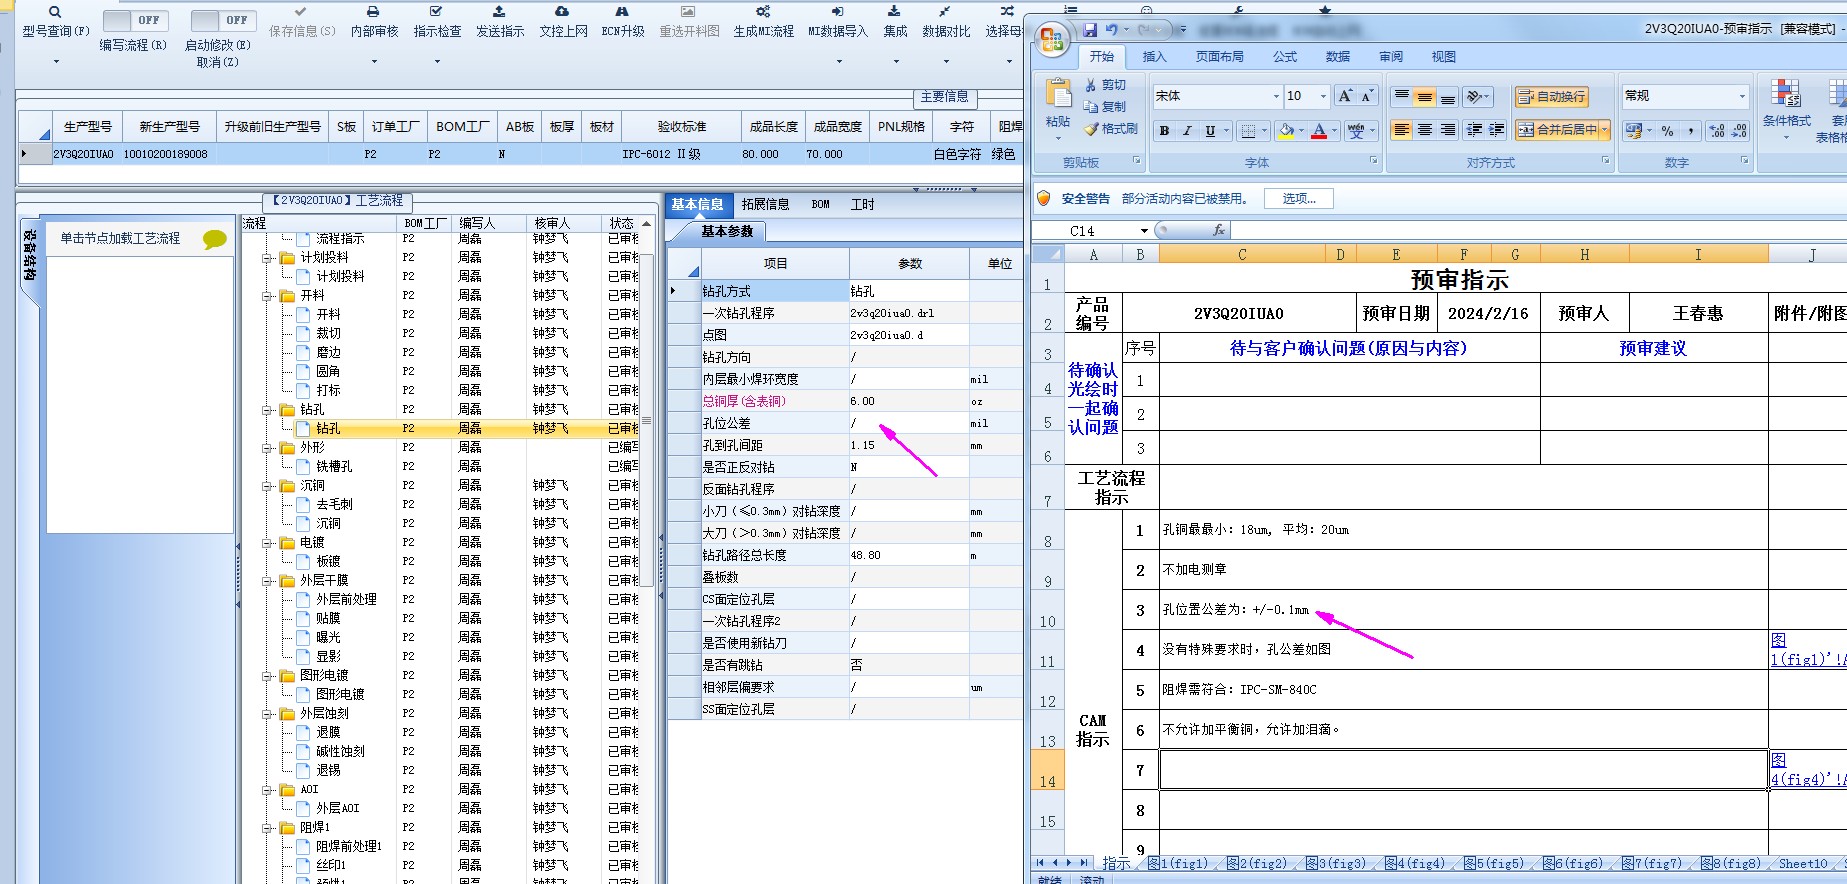Click the 内部审核 printer icon
Viewport: 1847px width, 884px height.
click(x=374, y=12)
